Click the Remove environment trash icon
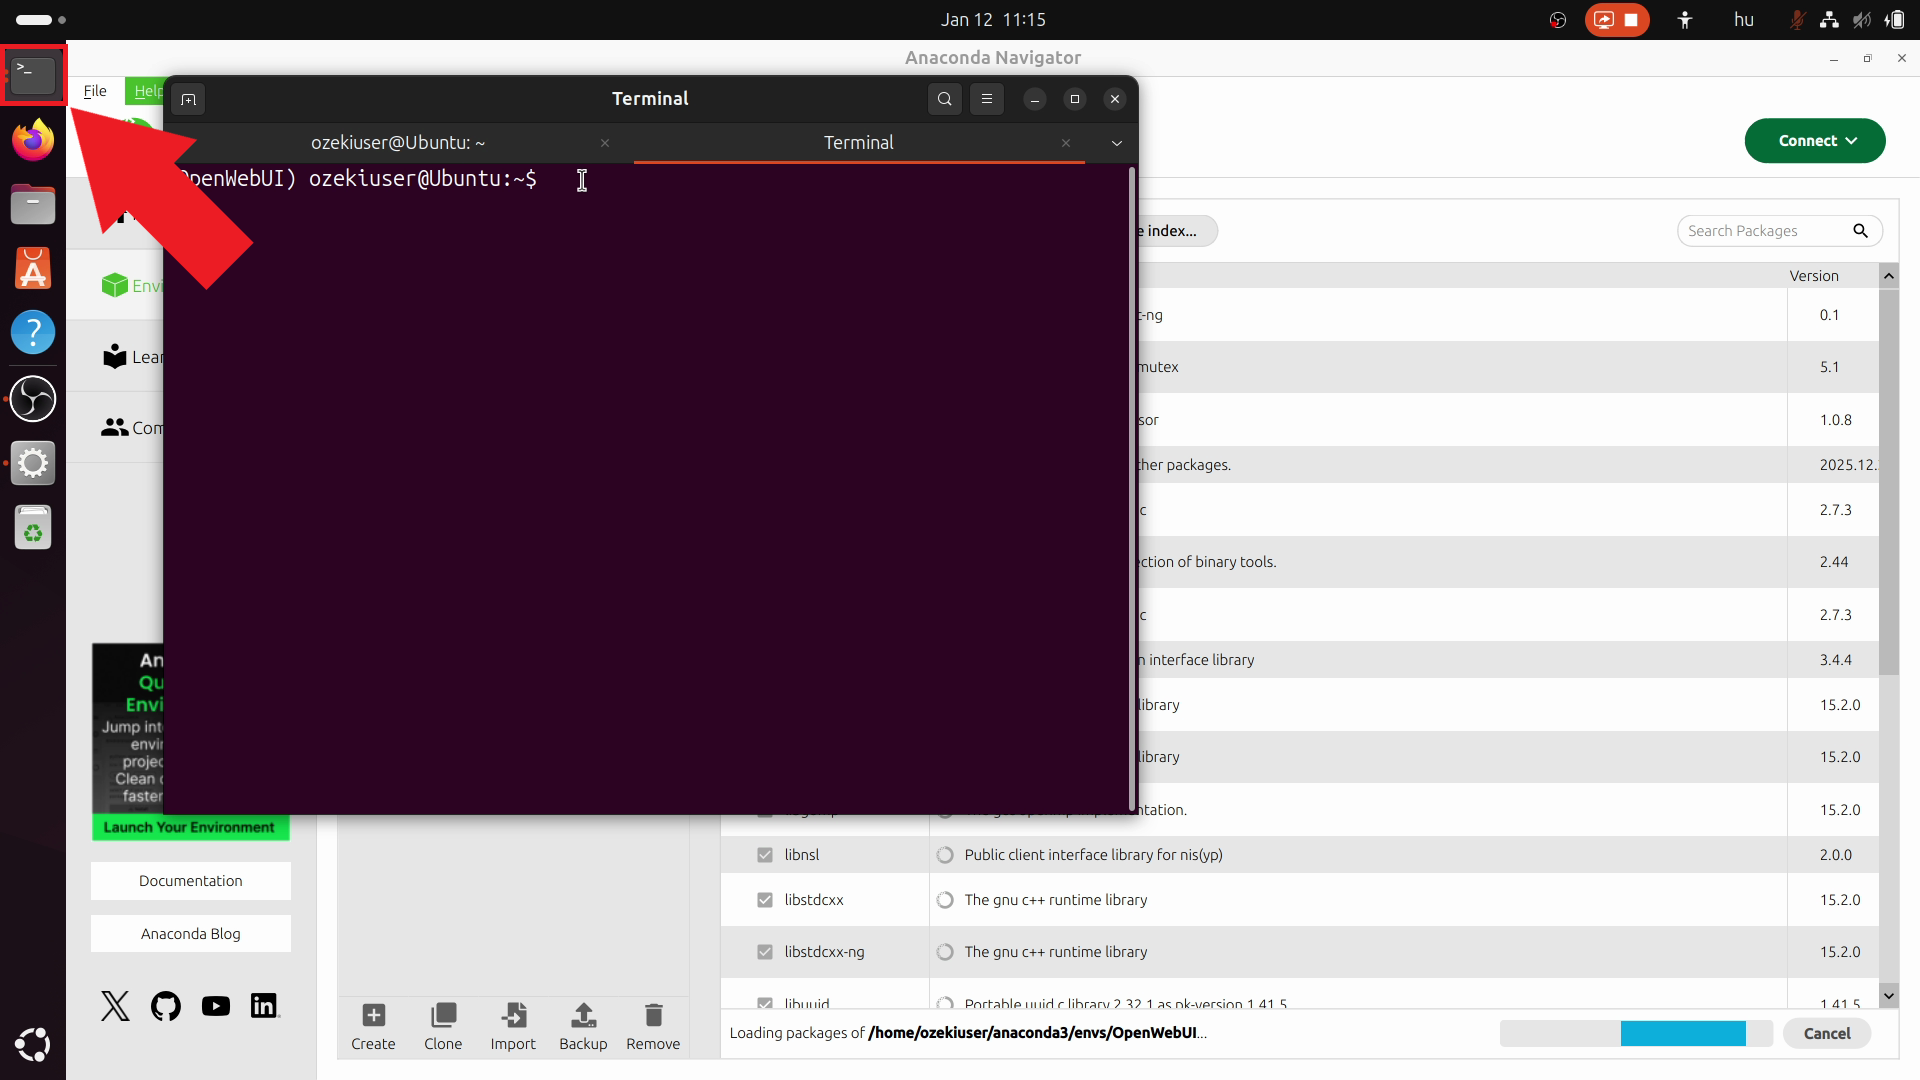 point(653,1016)
